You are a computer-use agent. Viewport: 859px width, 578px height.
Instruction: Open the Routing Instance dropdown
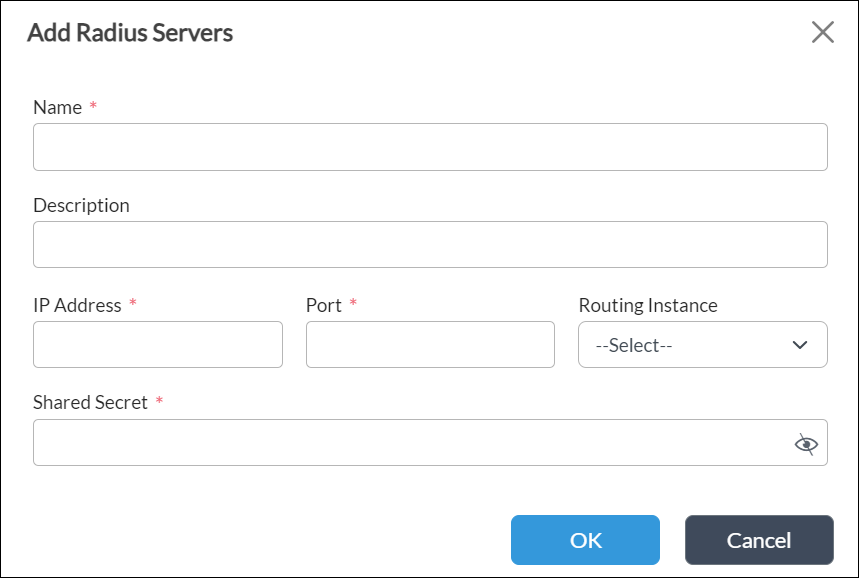[x=702, y=344]
